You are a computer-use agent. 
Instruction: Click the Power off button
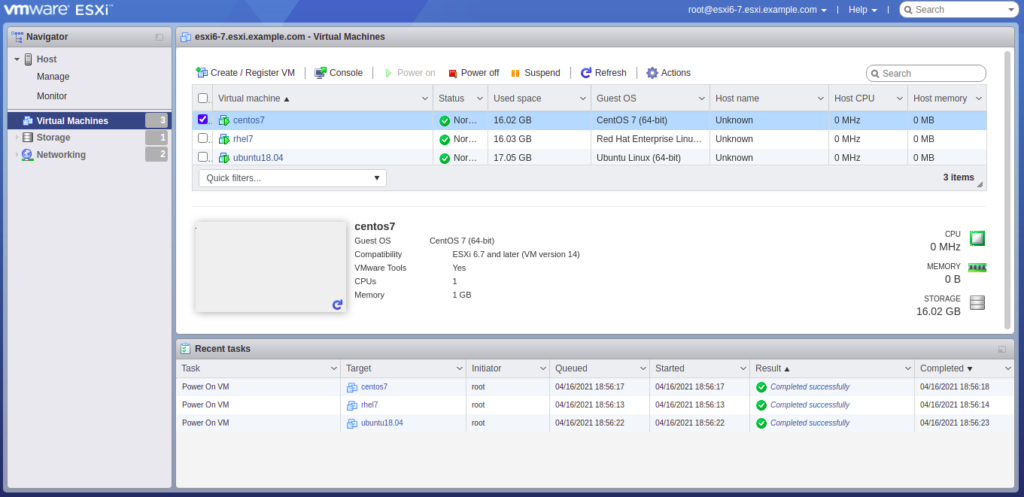click(473, 72)
